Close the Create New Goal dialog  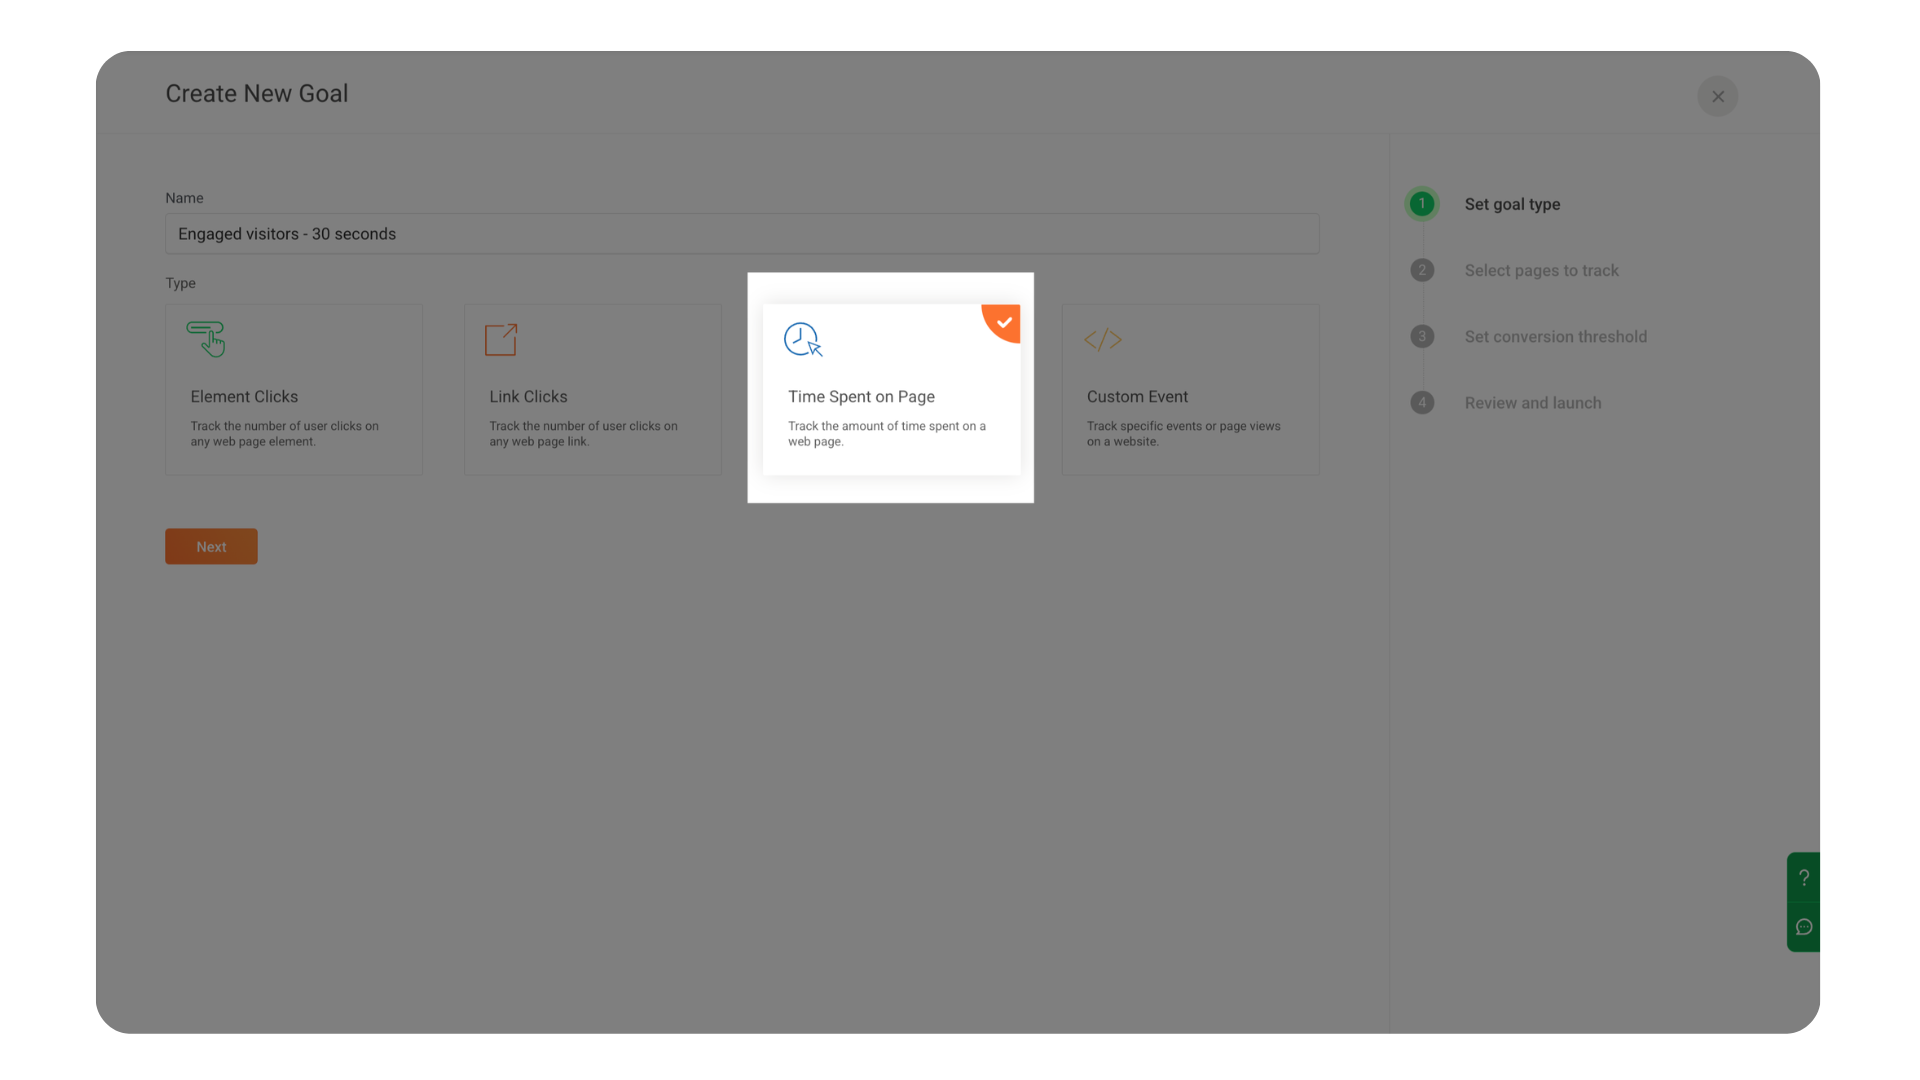(x=1717, y=96)
